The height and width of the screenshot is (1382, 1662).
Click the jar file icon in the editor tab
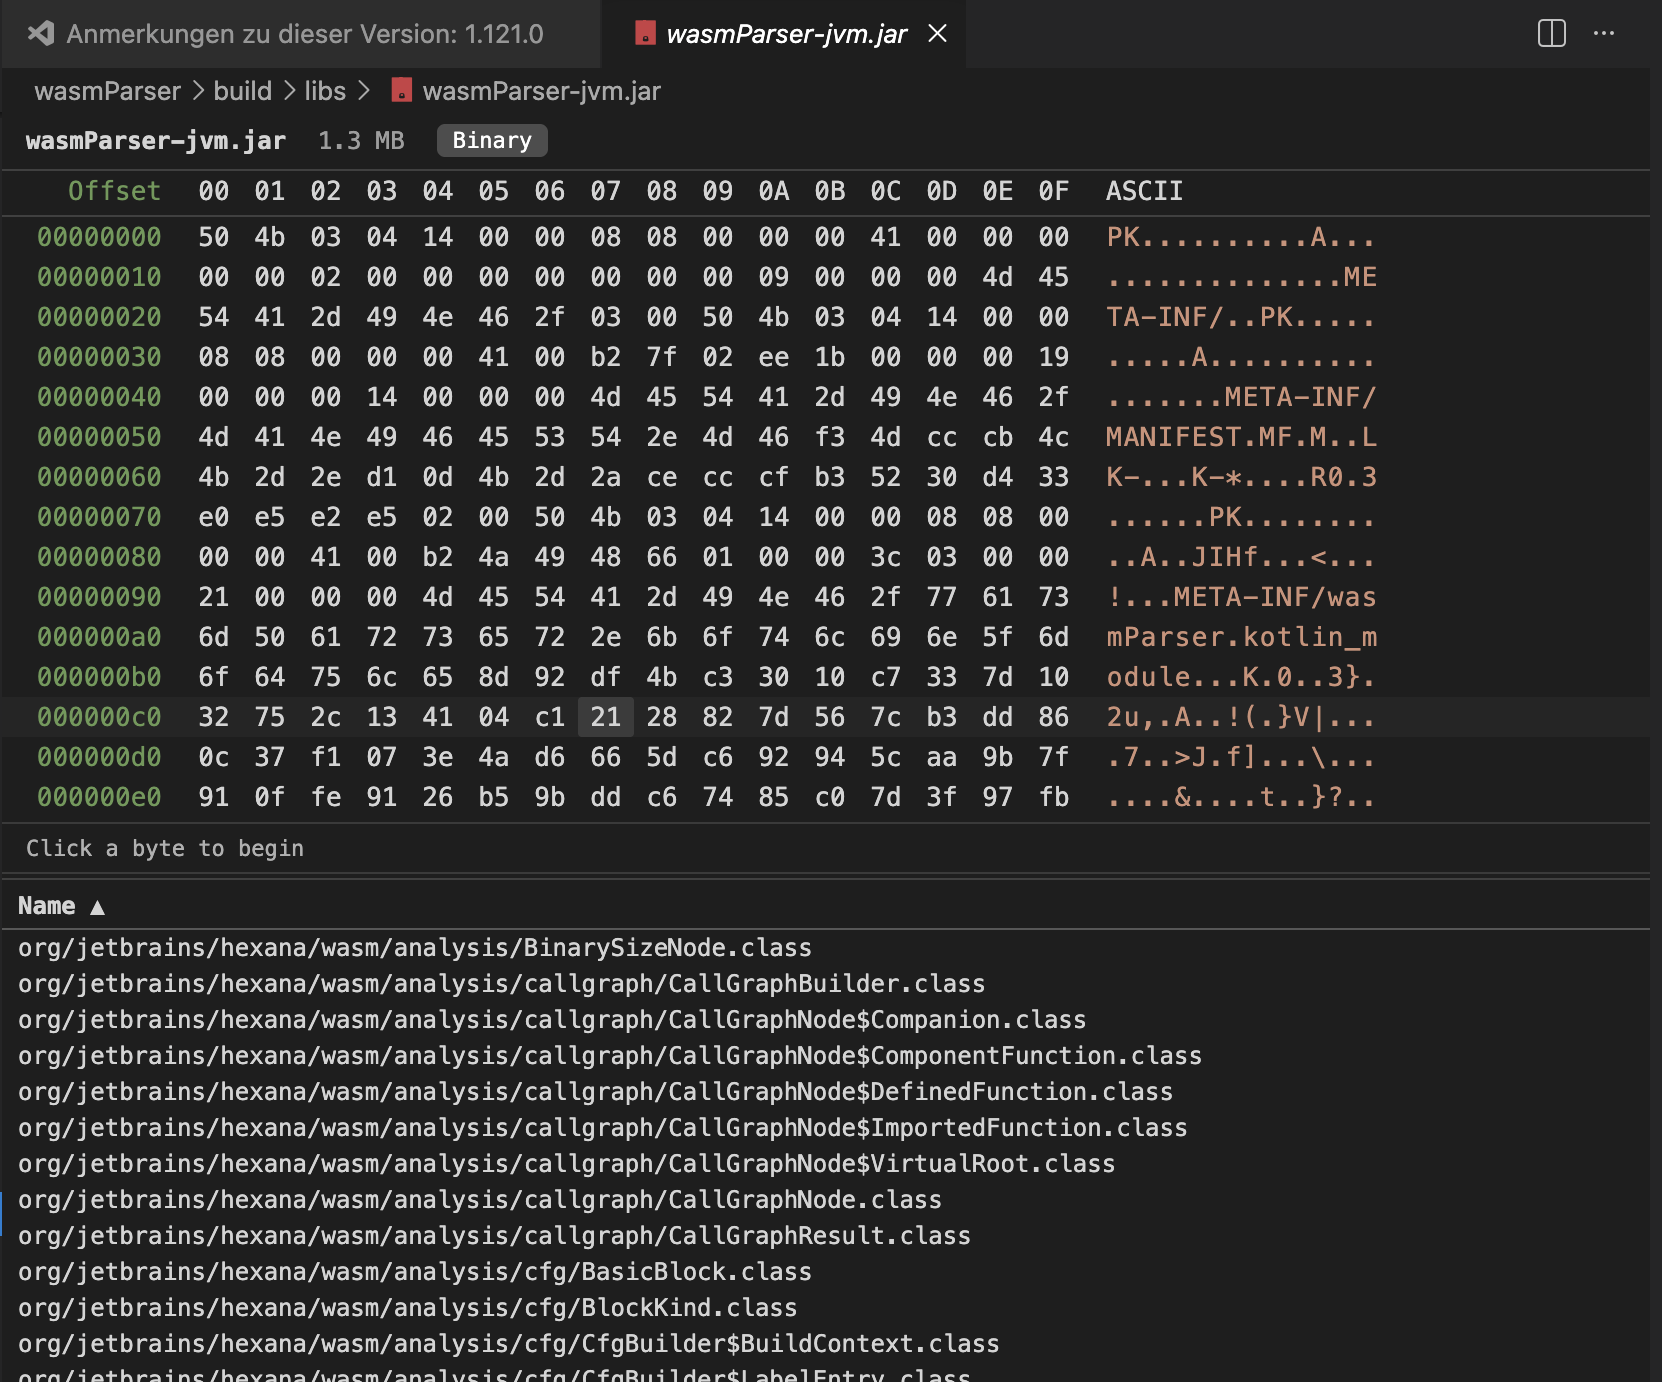coord(646,33)
